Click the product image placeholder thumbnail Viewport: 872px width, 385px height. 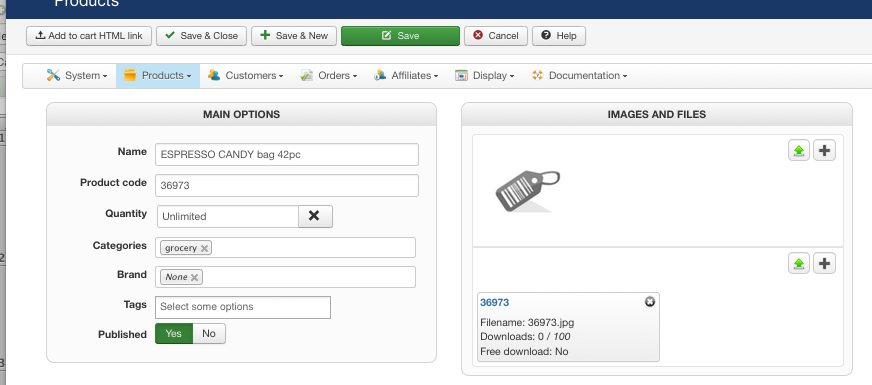(527, 191)
